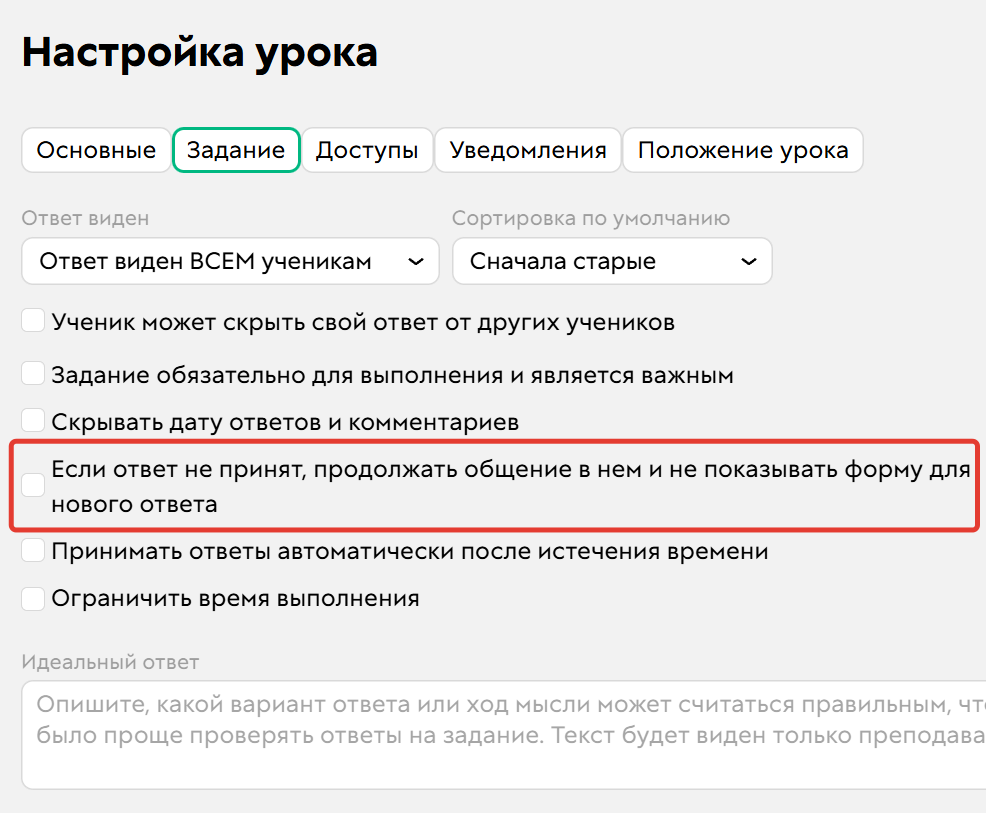Click the Ответ виден field label
Screen dimensions: 986x813
pos(86,218)
